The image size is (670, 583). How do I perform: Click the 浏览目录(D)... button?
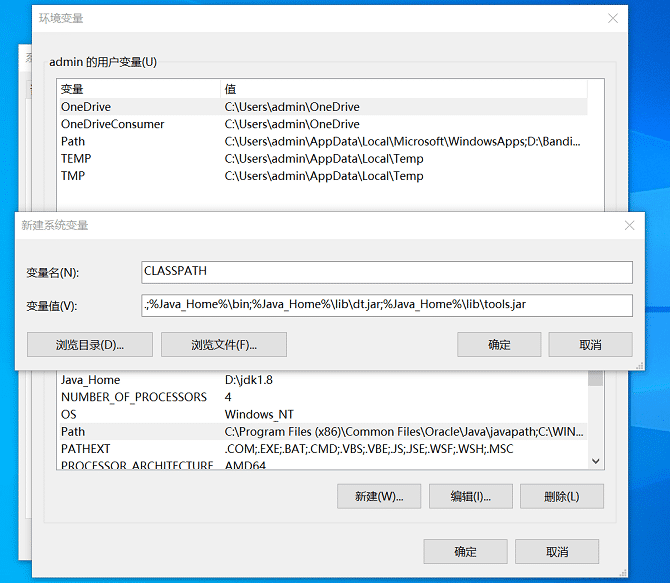(x=90, y=344)
